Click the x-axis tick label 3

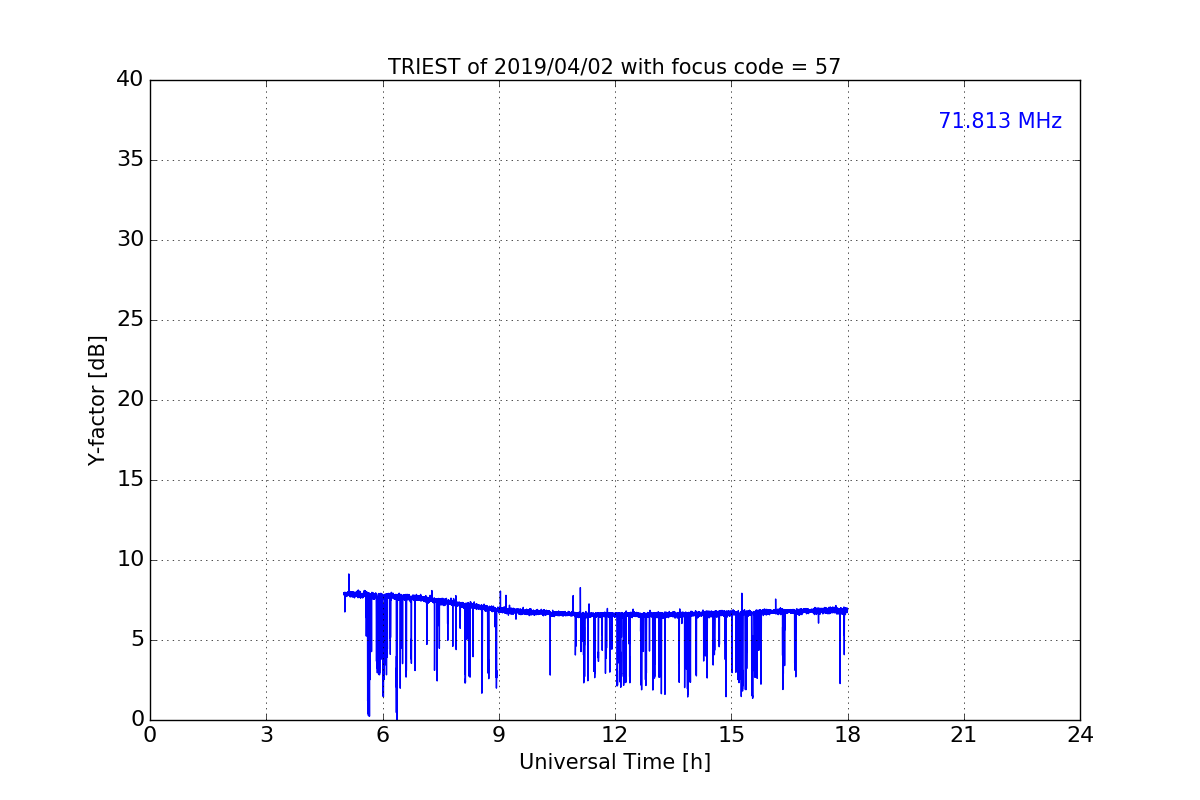266,735
